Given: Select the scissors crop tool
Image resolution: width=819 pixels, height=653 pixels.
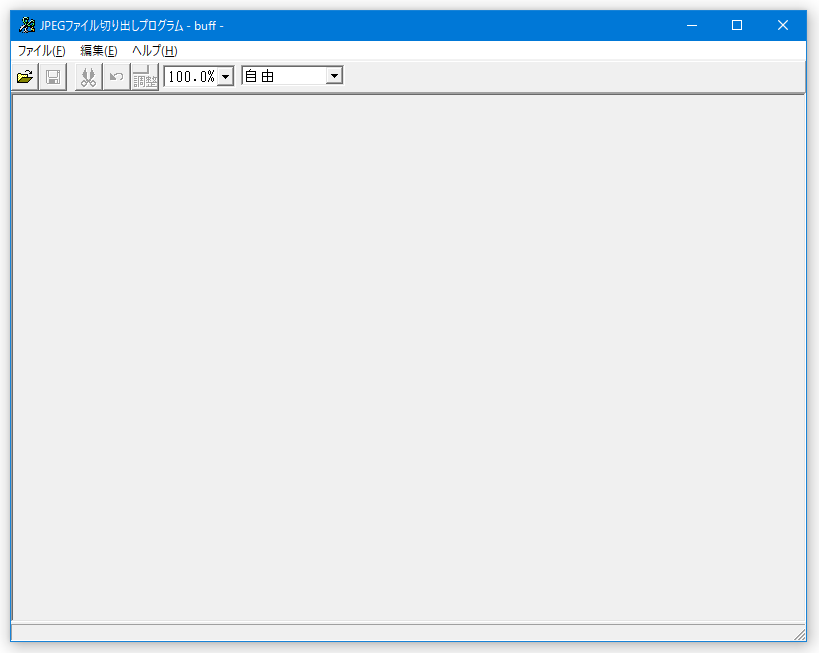Looking at the screenshot, I should coord(88,77).
